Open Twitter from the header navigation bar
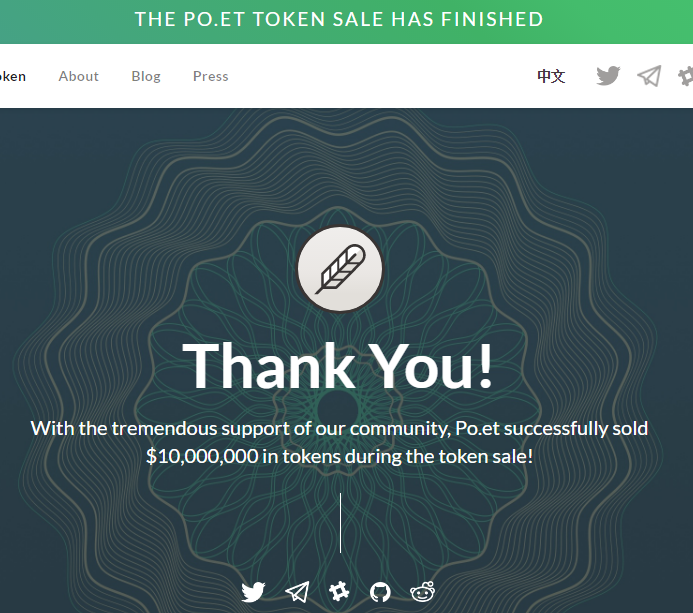Screen dimensions: 693x613 pos(608,76)
